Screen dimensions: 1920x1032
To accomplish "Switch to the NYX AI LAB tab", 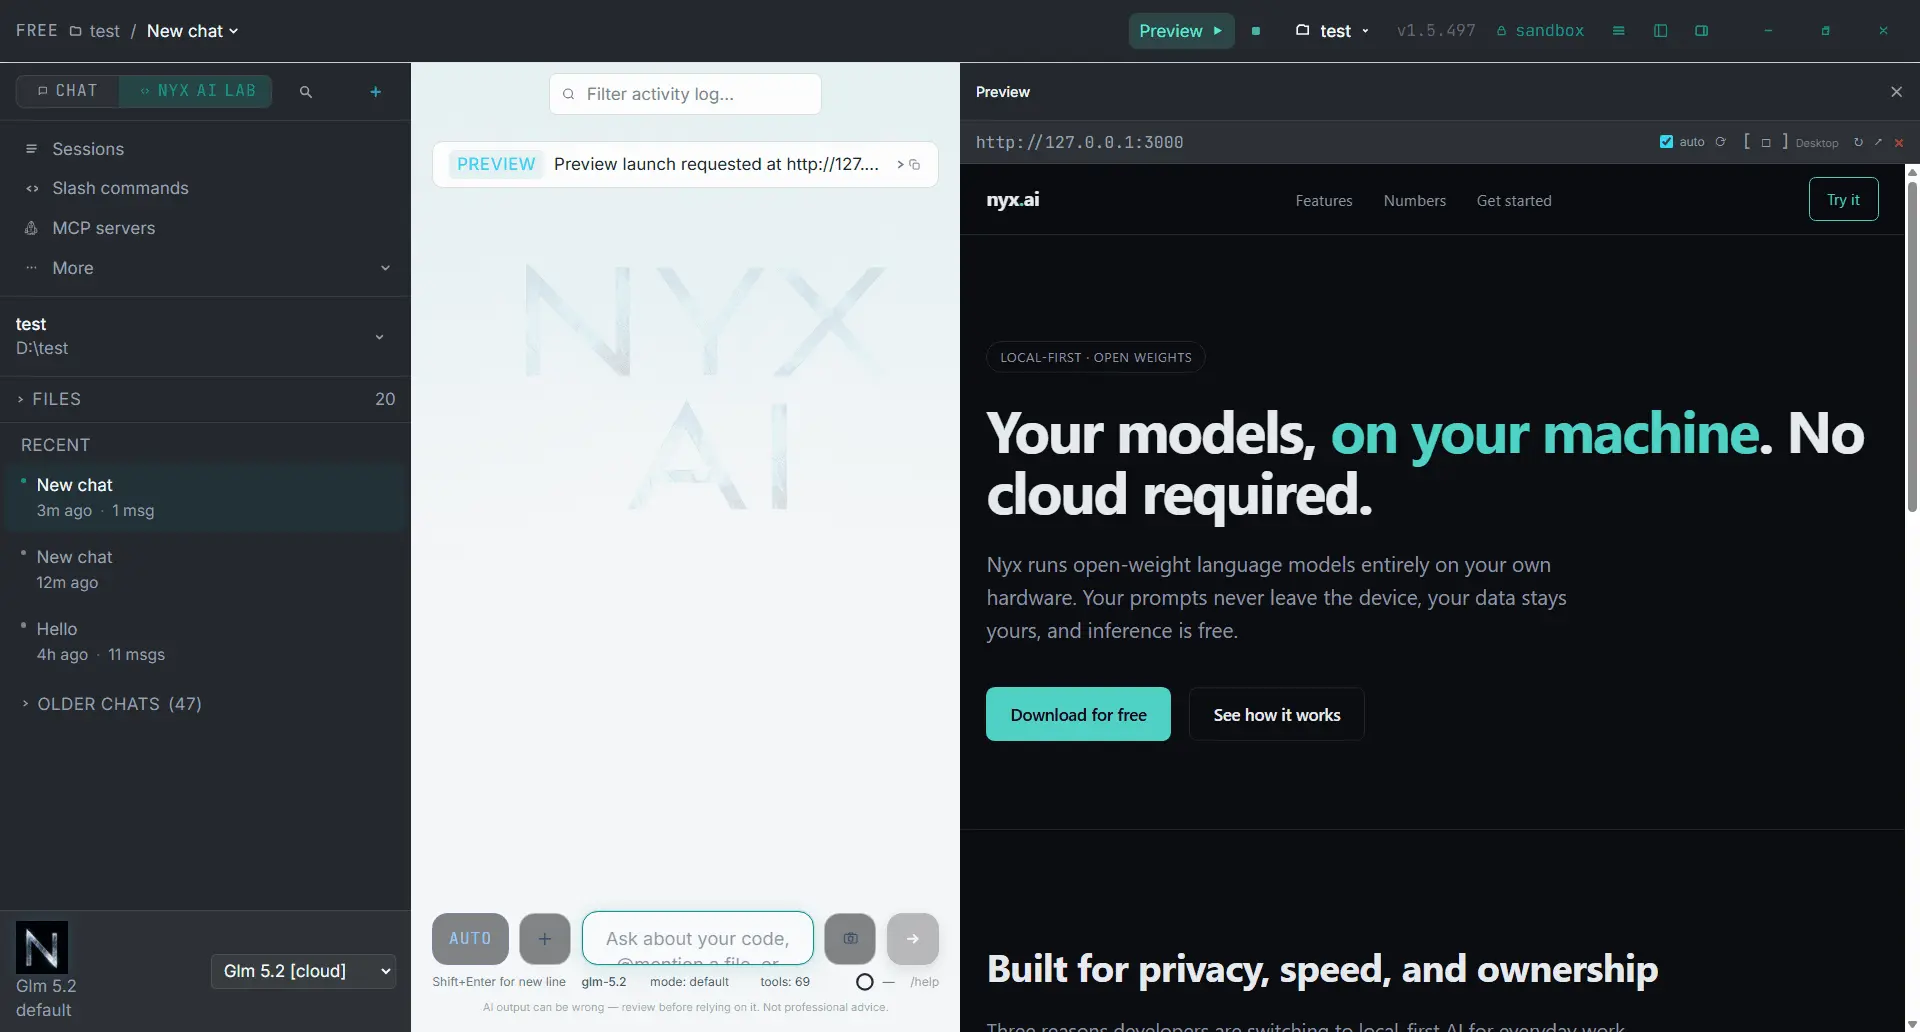I will click(196, 91).
